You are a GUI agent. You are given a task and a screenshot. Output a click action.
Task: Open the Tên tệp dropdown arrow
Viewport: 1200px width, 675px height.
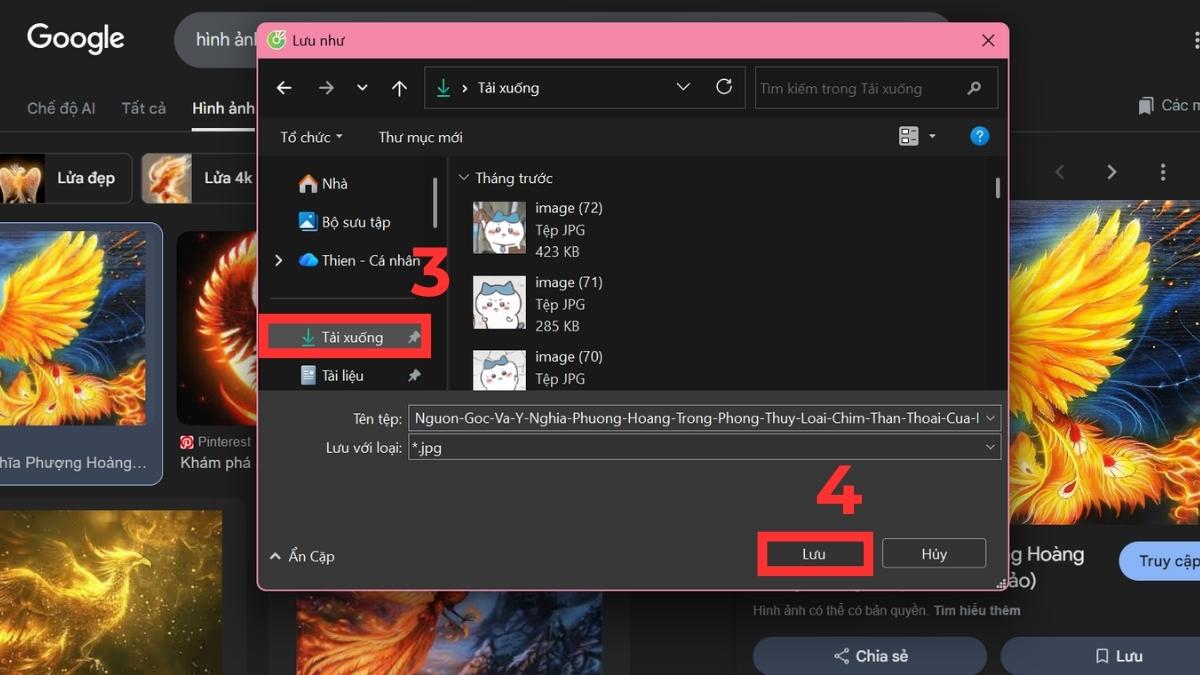[x=991, y=418]
